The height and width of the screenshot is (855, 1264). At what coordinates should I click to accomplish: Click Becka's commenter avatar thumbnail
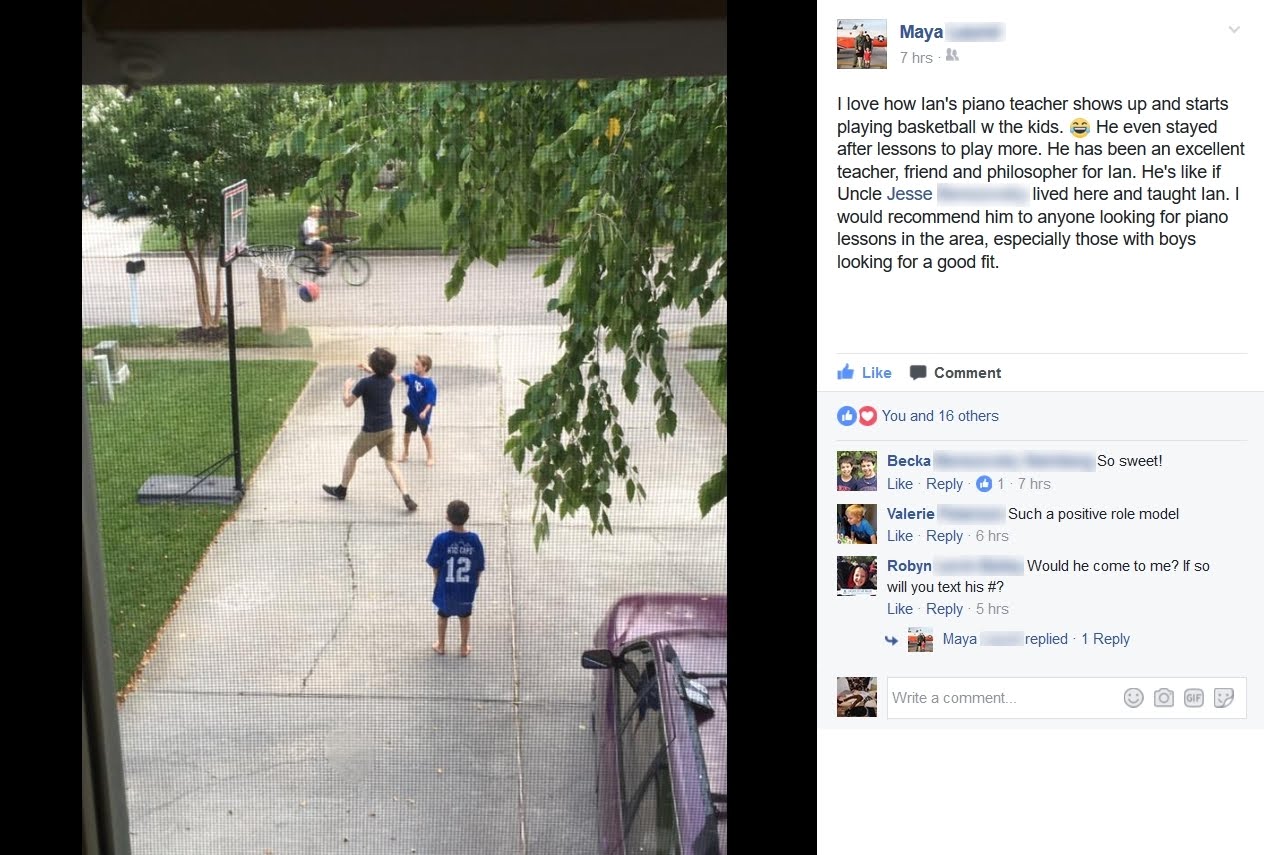coord(857,471)
